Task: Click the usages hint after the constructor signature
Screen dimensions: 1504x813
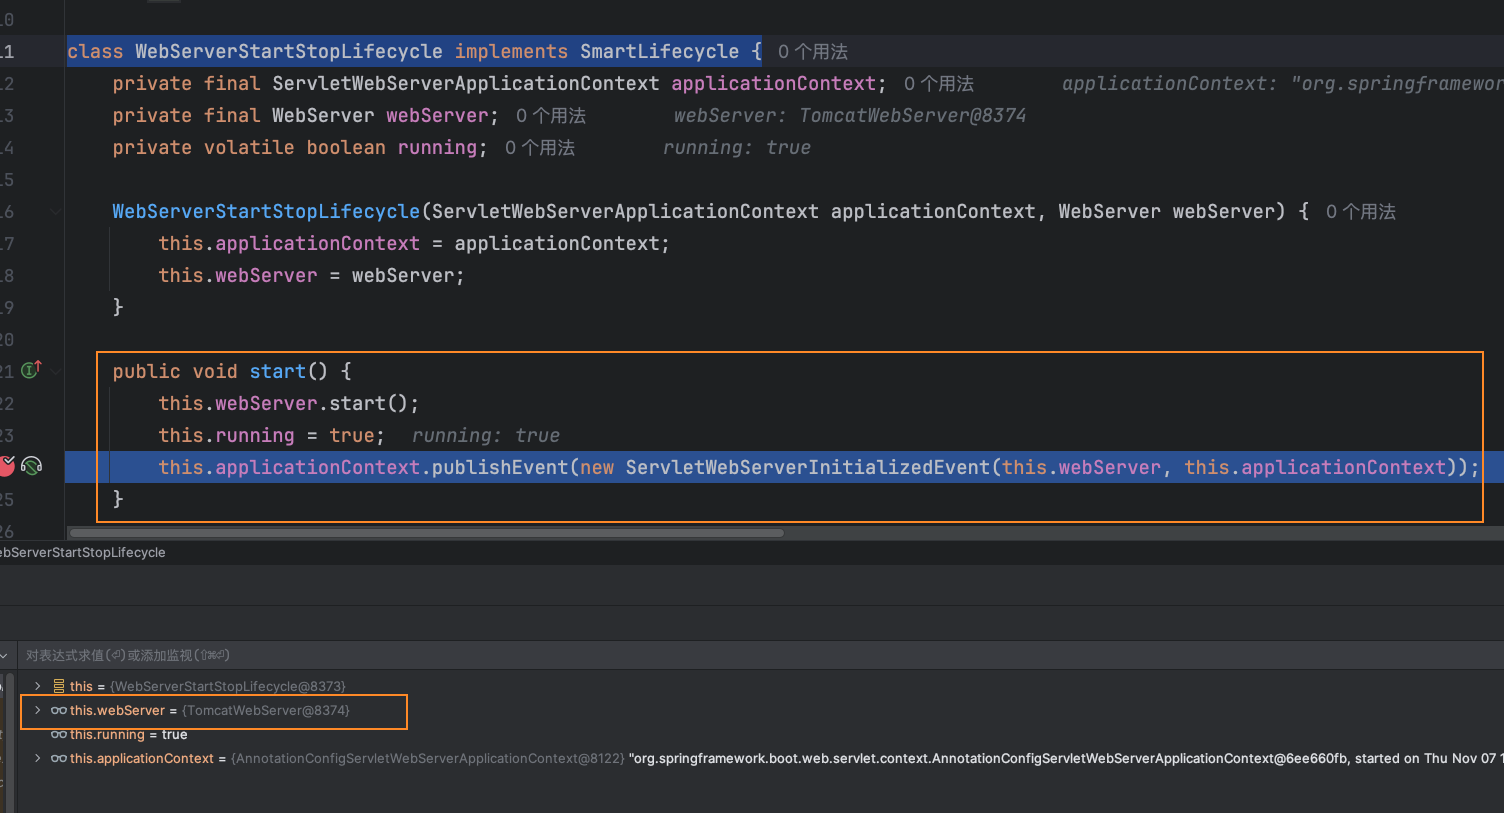Action: 1361,212
